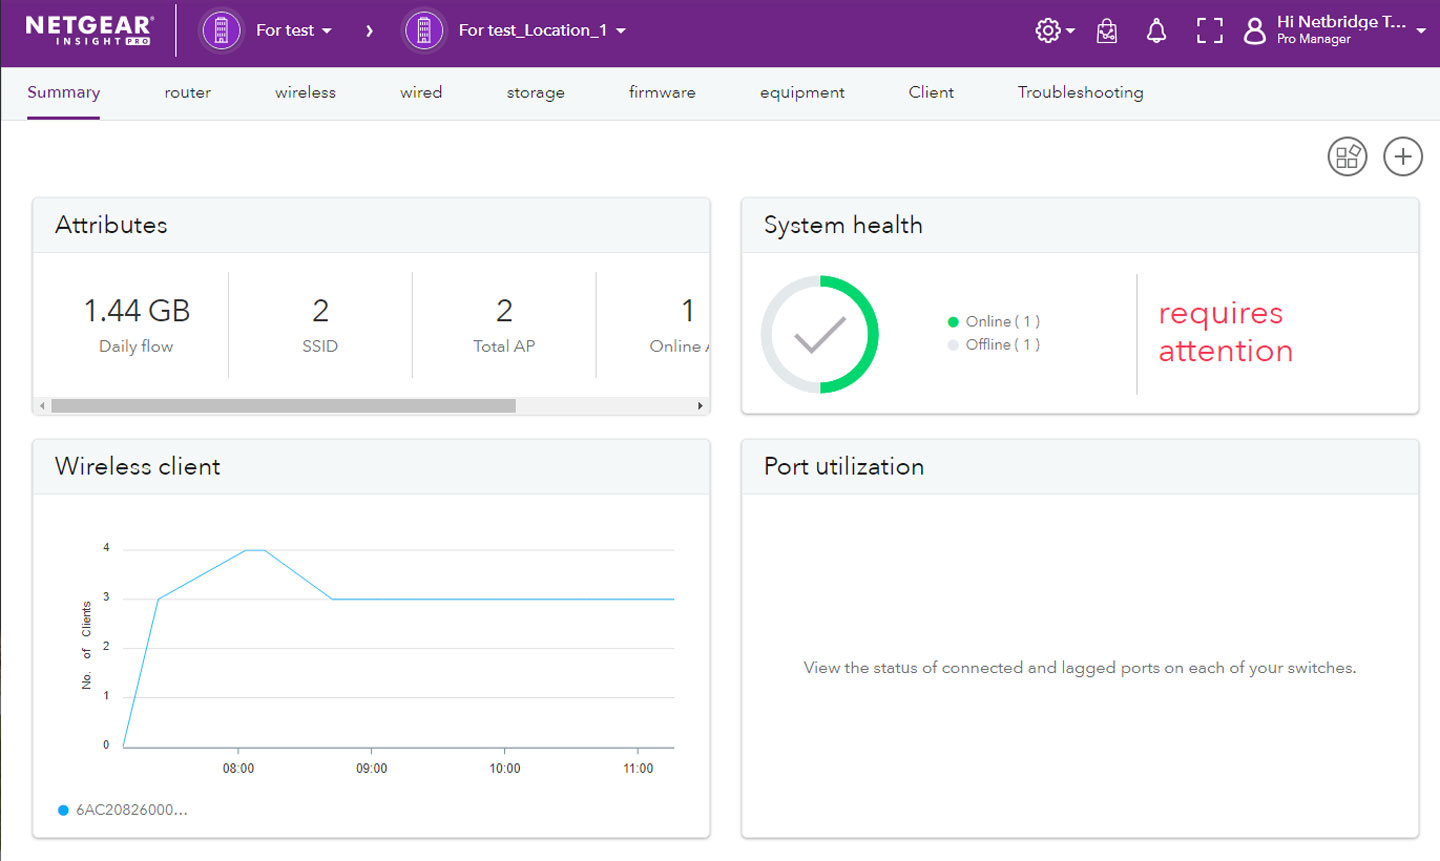The image size is (1440, 861).
Task: Click the For test organization building icon
Action: 221,30
